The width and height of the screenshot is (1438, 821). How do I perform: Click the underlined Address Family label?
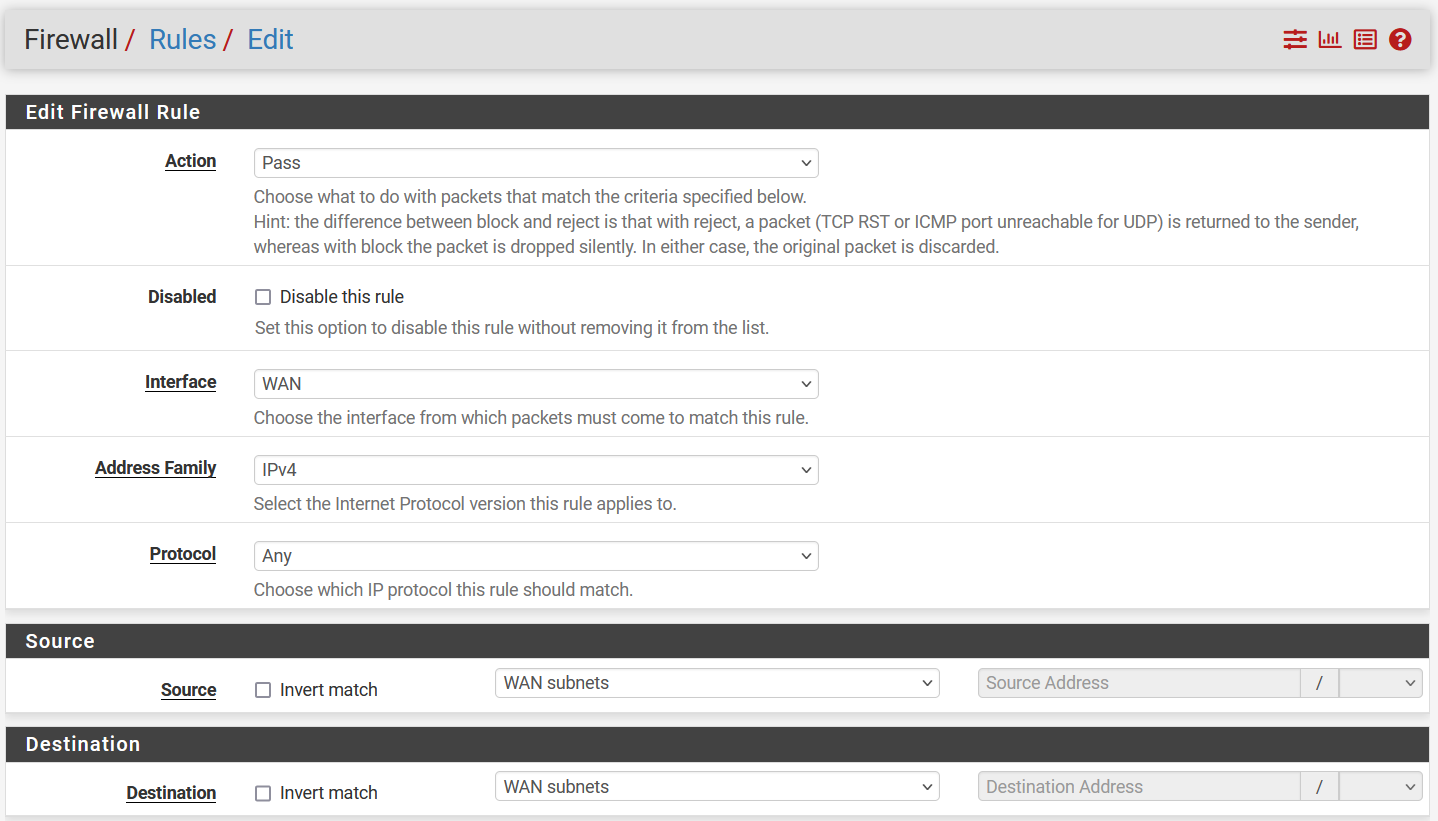(155, 468)
